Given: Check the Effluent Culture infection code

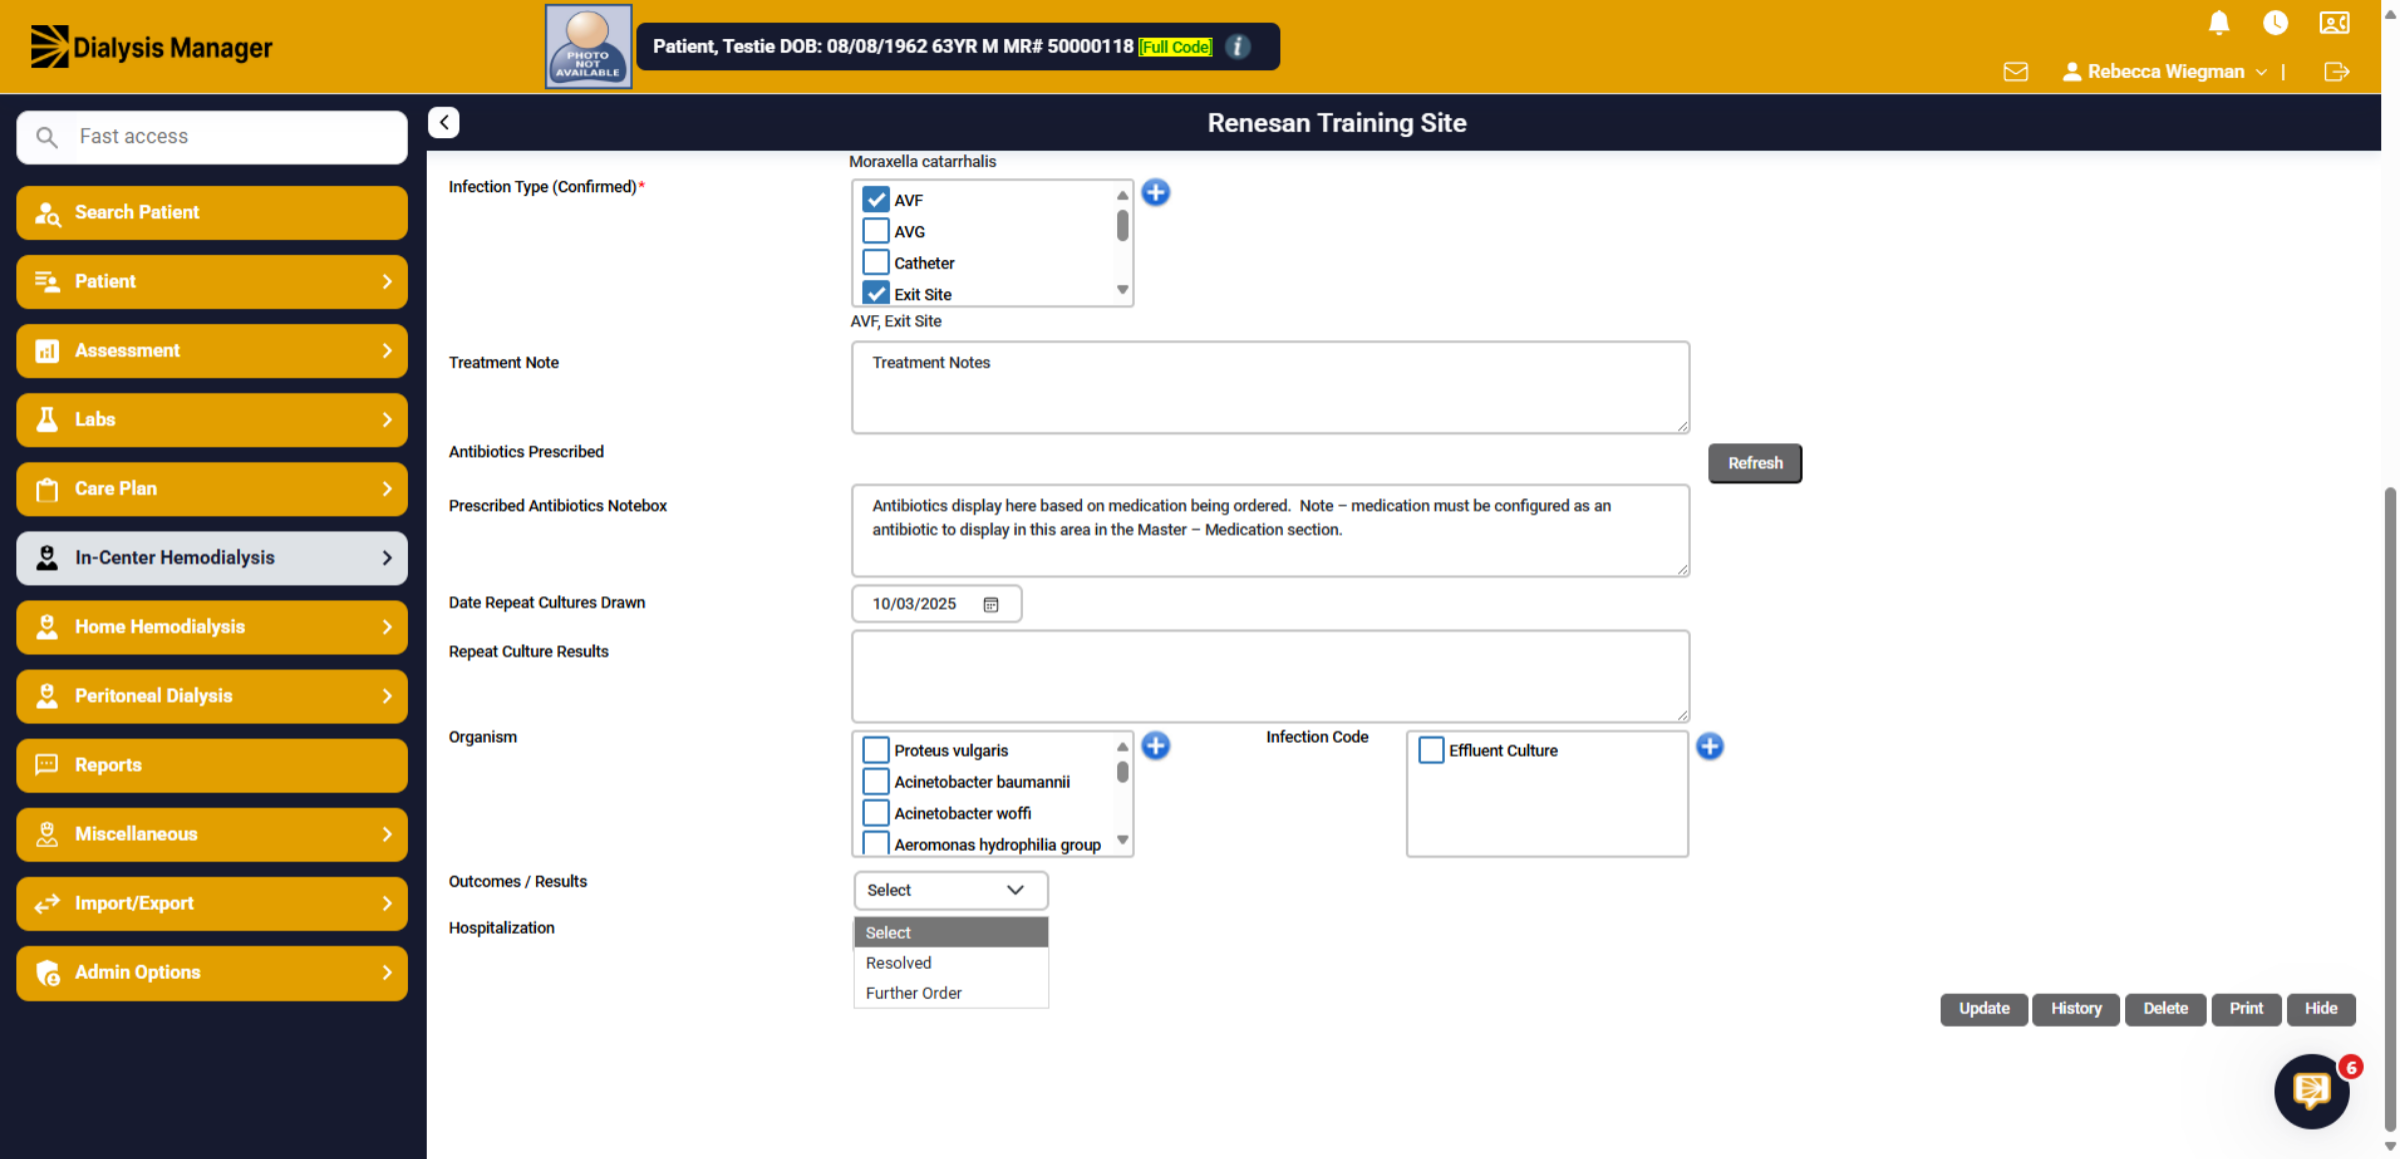Looking at the screenshot, I should click(x=1431, y=750).
